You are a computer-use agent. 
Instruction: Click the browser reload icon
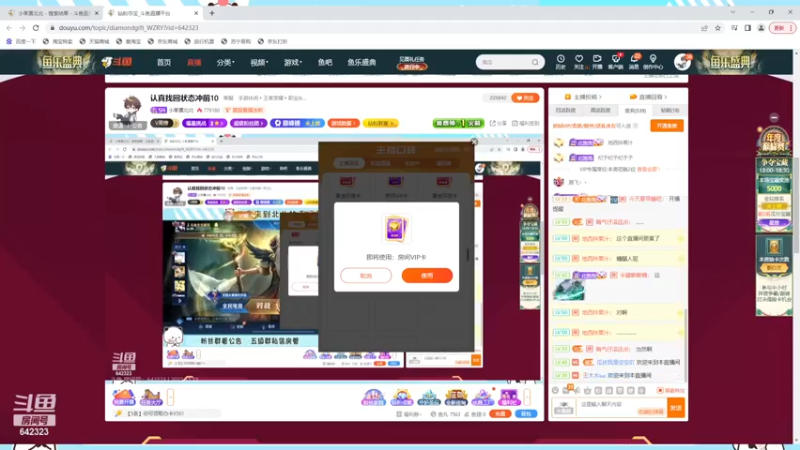pos(36,28)
